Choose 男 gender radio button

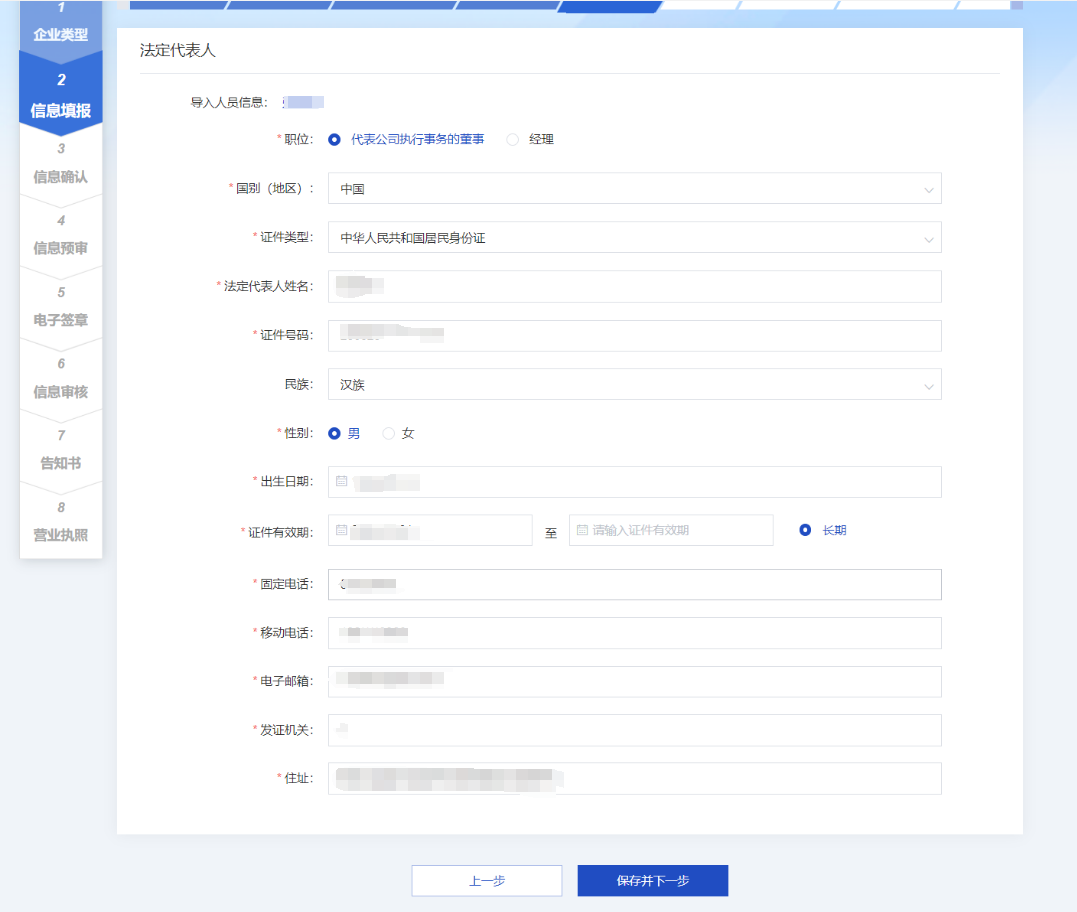point(334,434)
